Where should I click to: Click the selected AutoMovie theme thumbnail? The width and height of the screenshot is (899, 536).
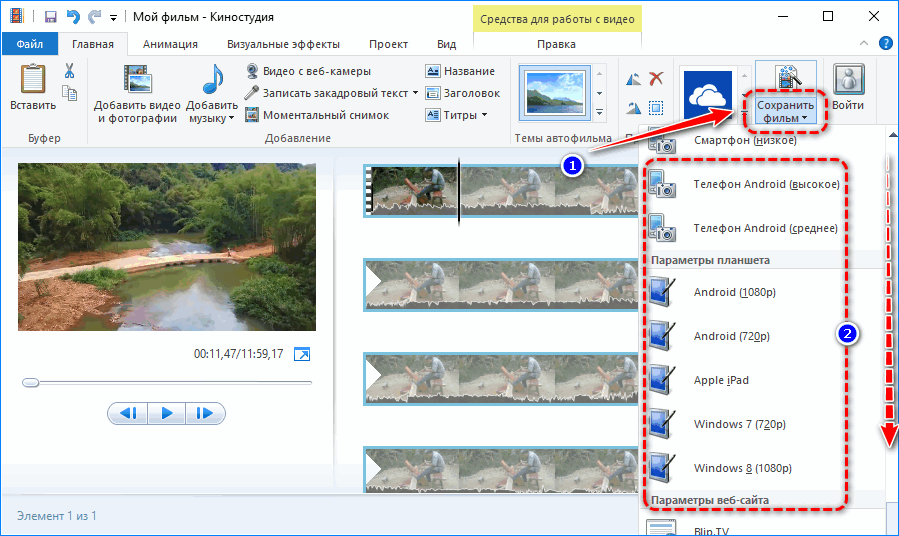pos(554,93)
